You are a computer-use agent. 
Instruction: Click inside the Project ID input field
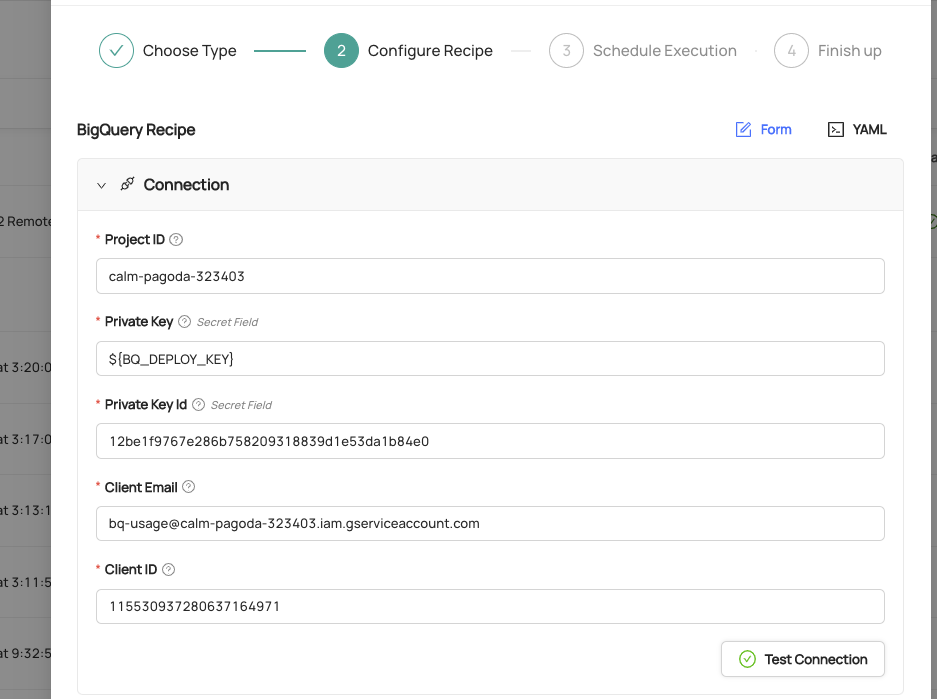pos(490,276)
